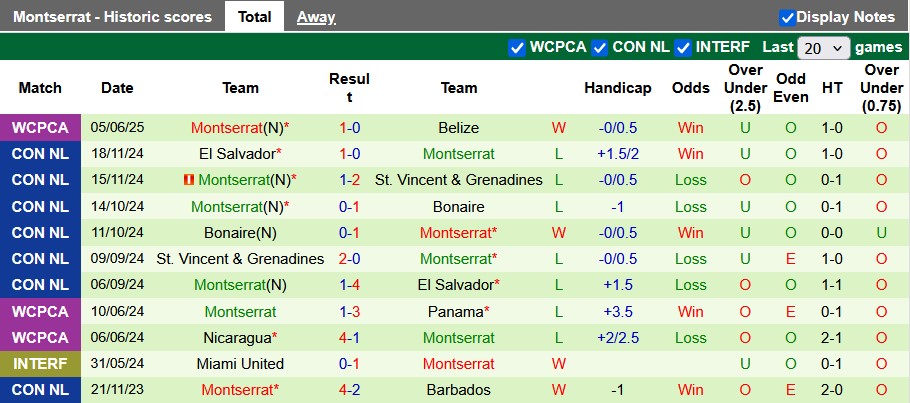Open the Panama team link
Viewport: 910px width, 403px height.
click(x=457, y=311)
